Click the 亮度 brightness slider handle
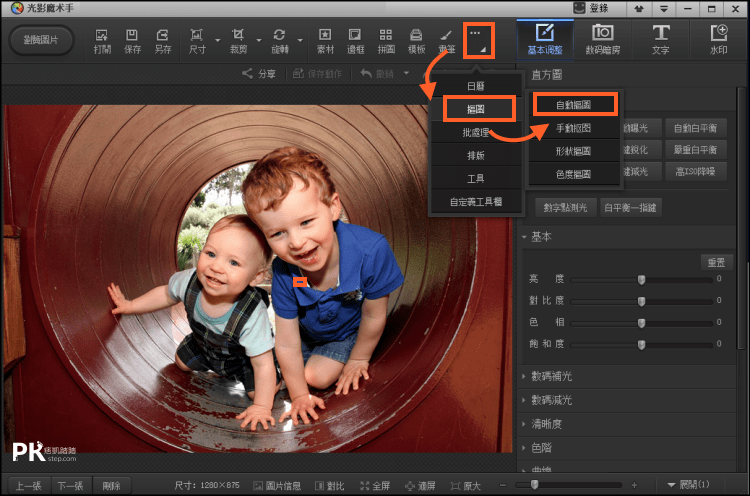The height and width of the screenshot is (496, 750). pyautogui.click(x=641, y=279)
